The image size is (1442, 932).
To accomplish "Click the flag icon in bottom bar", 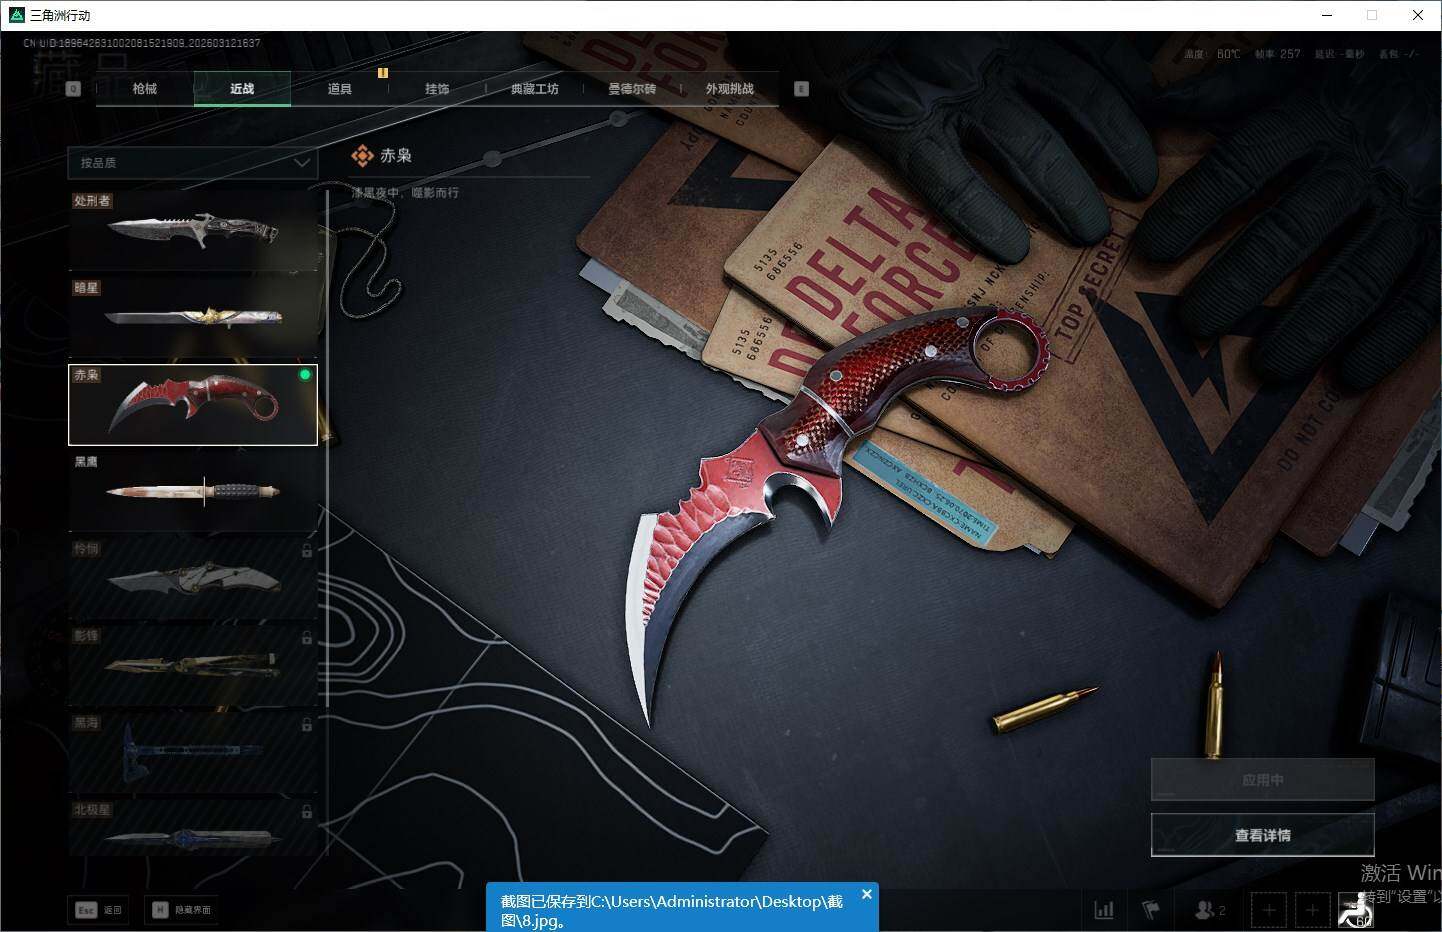I will click(1151, 910).
